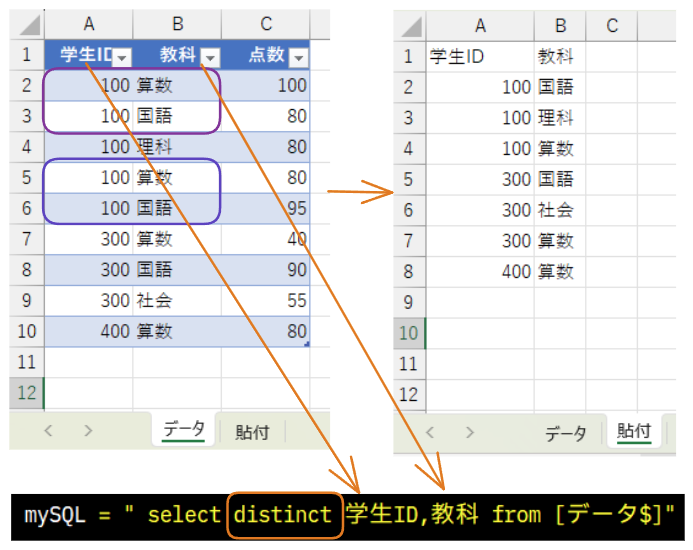This screenshot has width=693, height=550.
Task: Switch to データ tab in right workbook
Action: (565, 433)
